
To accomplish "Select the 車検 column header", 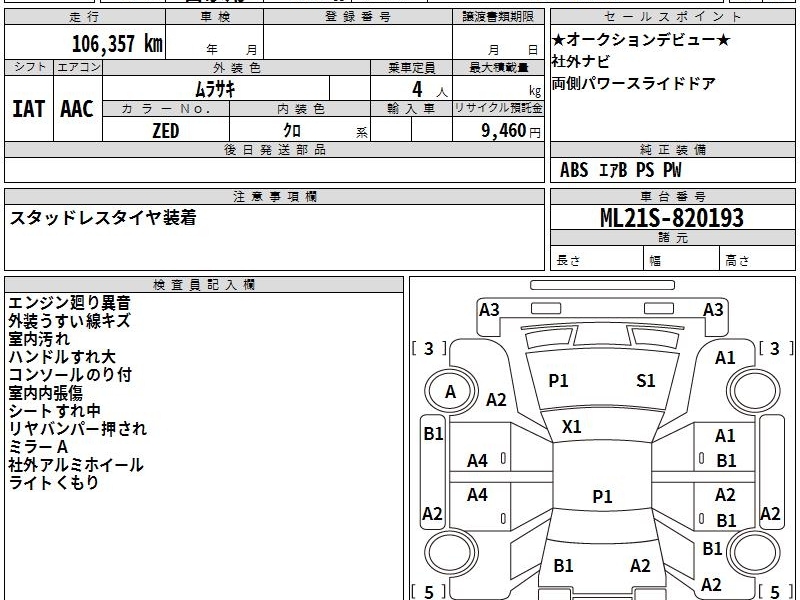I will 215,17.
